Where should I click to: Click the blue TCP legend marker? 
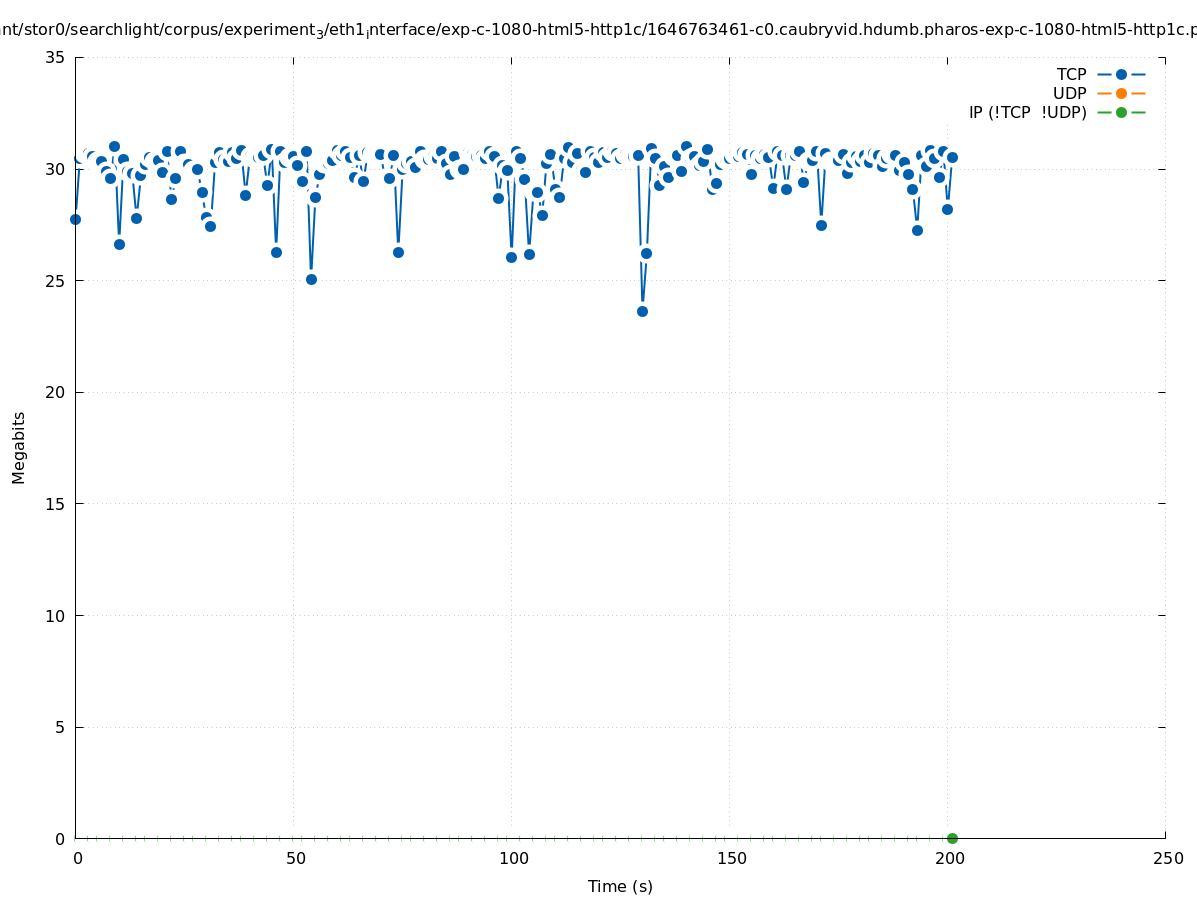[x=1121, y=74]
